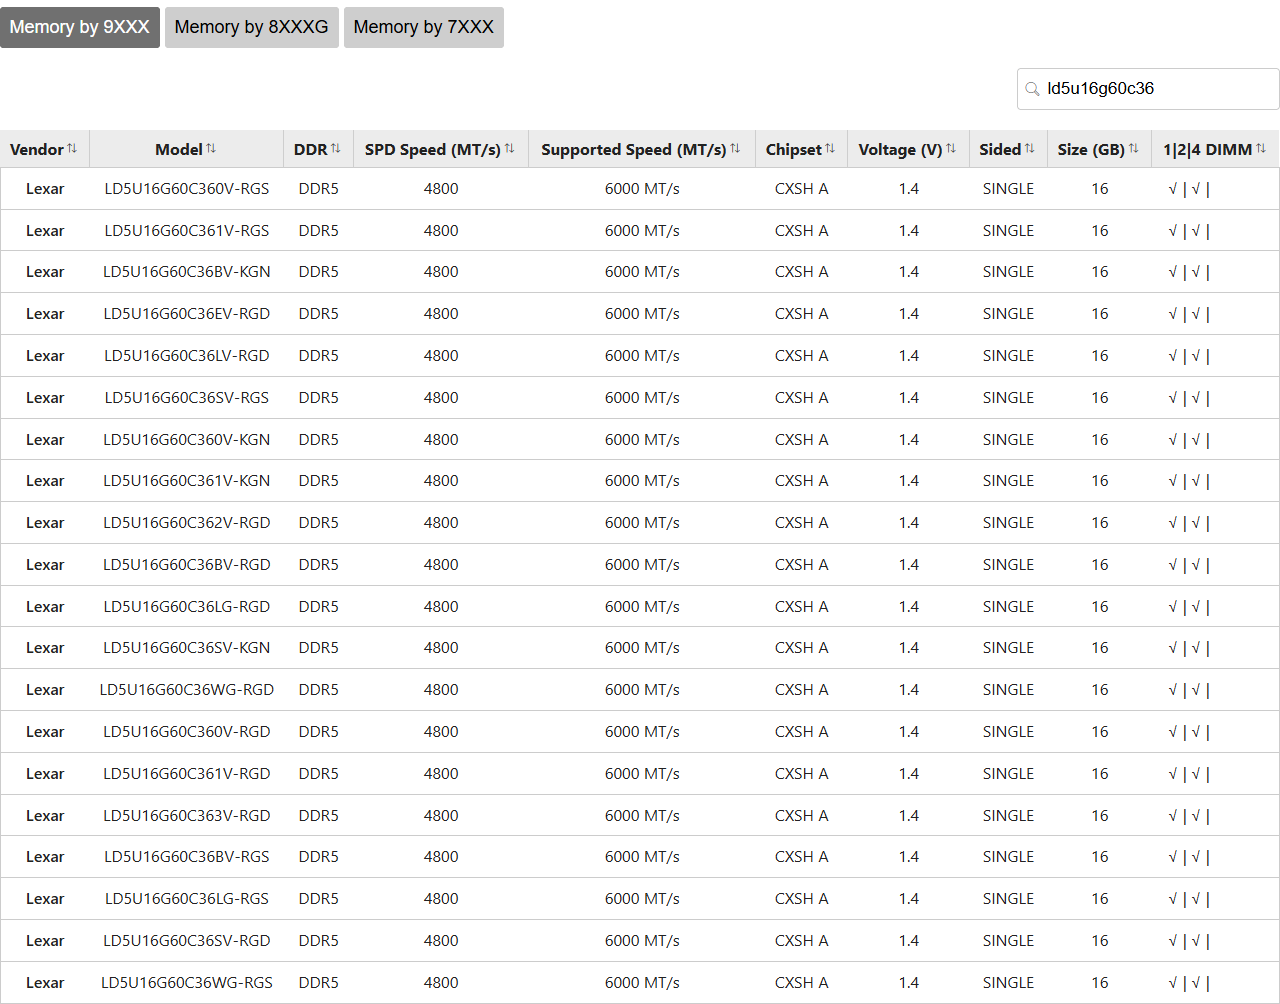Viewport: 1280px width, 1004px height.
Task: Select model LD5U16G60C36LG-RGD
Action: pyautogui.click(x=187, y=607)
